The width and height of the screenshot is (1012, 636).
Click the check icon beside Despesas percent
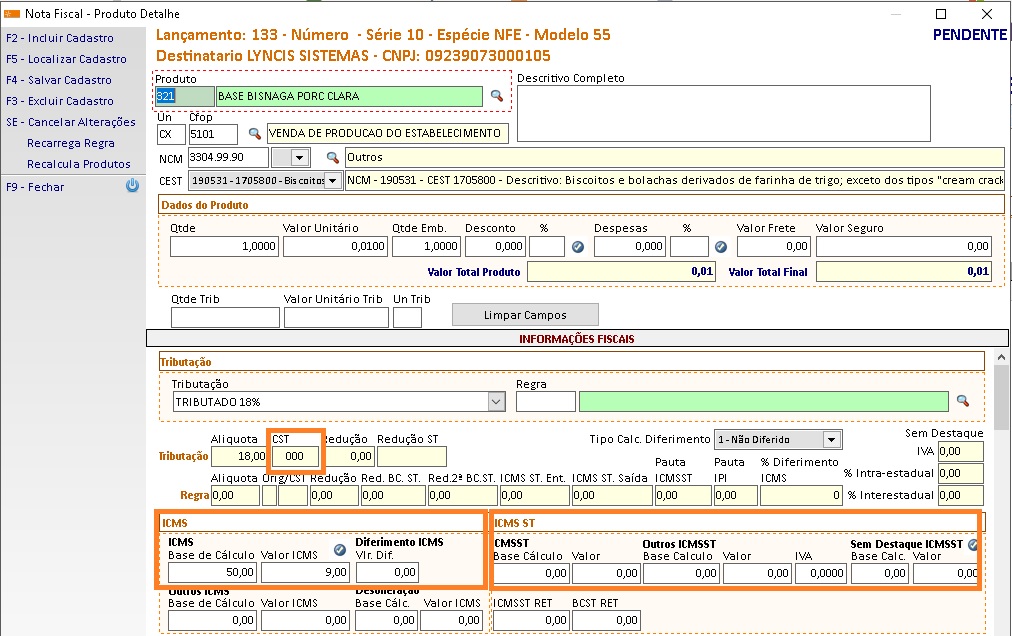click(x=720, y=247)
